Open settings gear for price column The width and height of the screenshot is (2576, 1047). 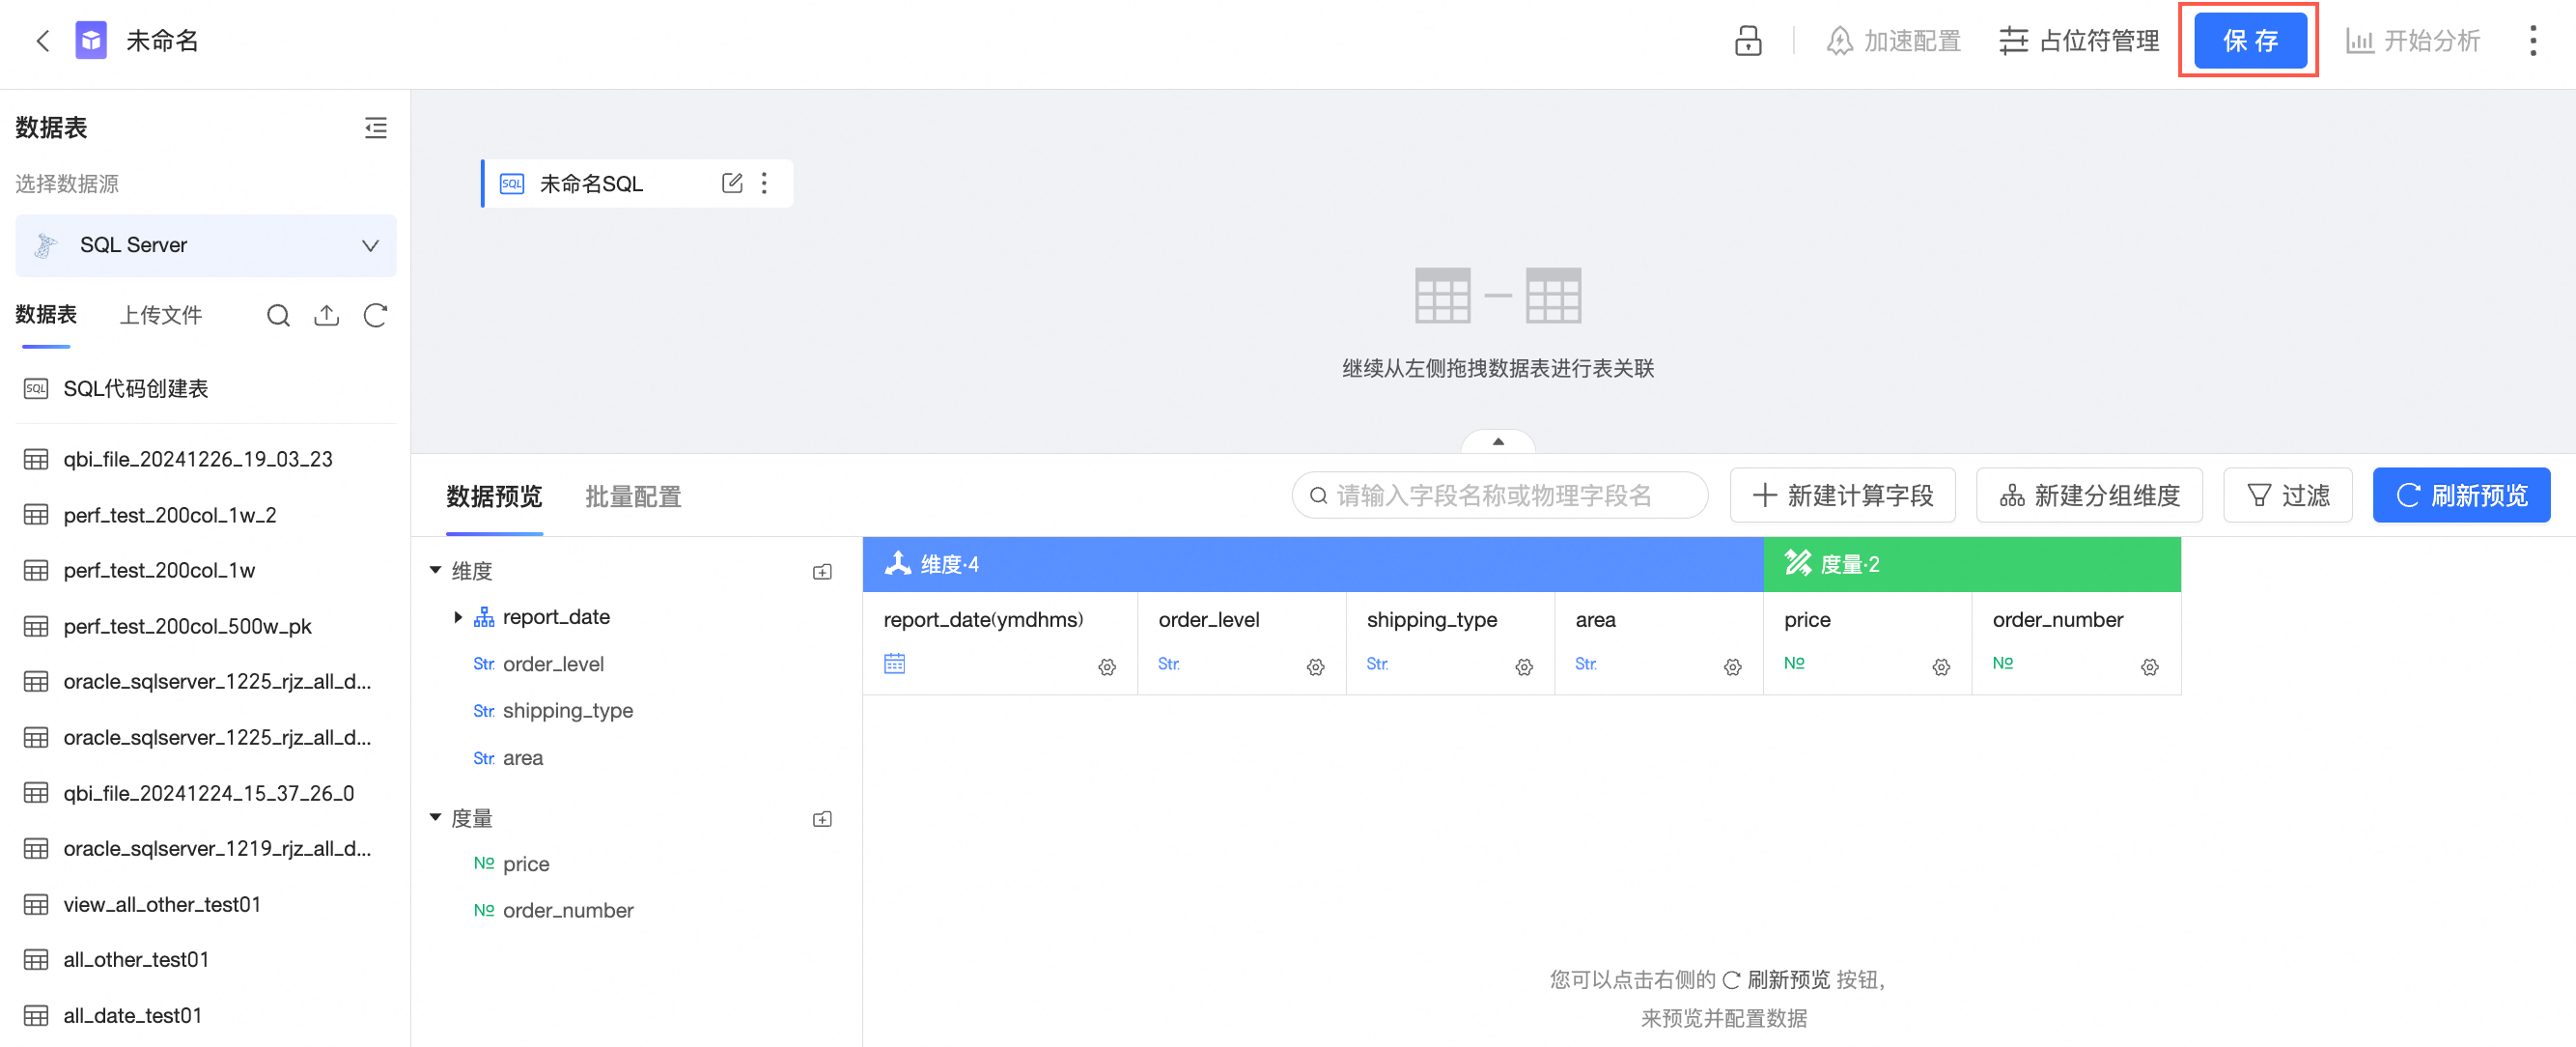pos(1941,667)
